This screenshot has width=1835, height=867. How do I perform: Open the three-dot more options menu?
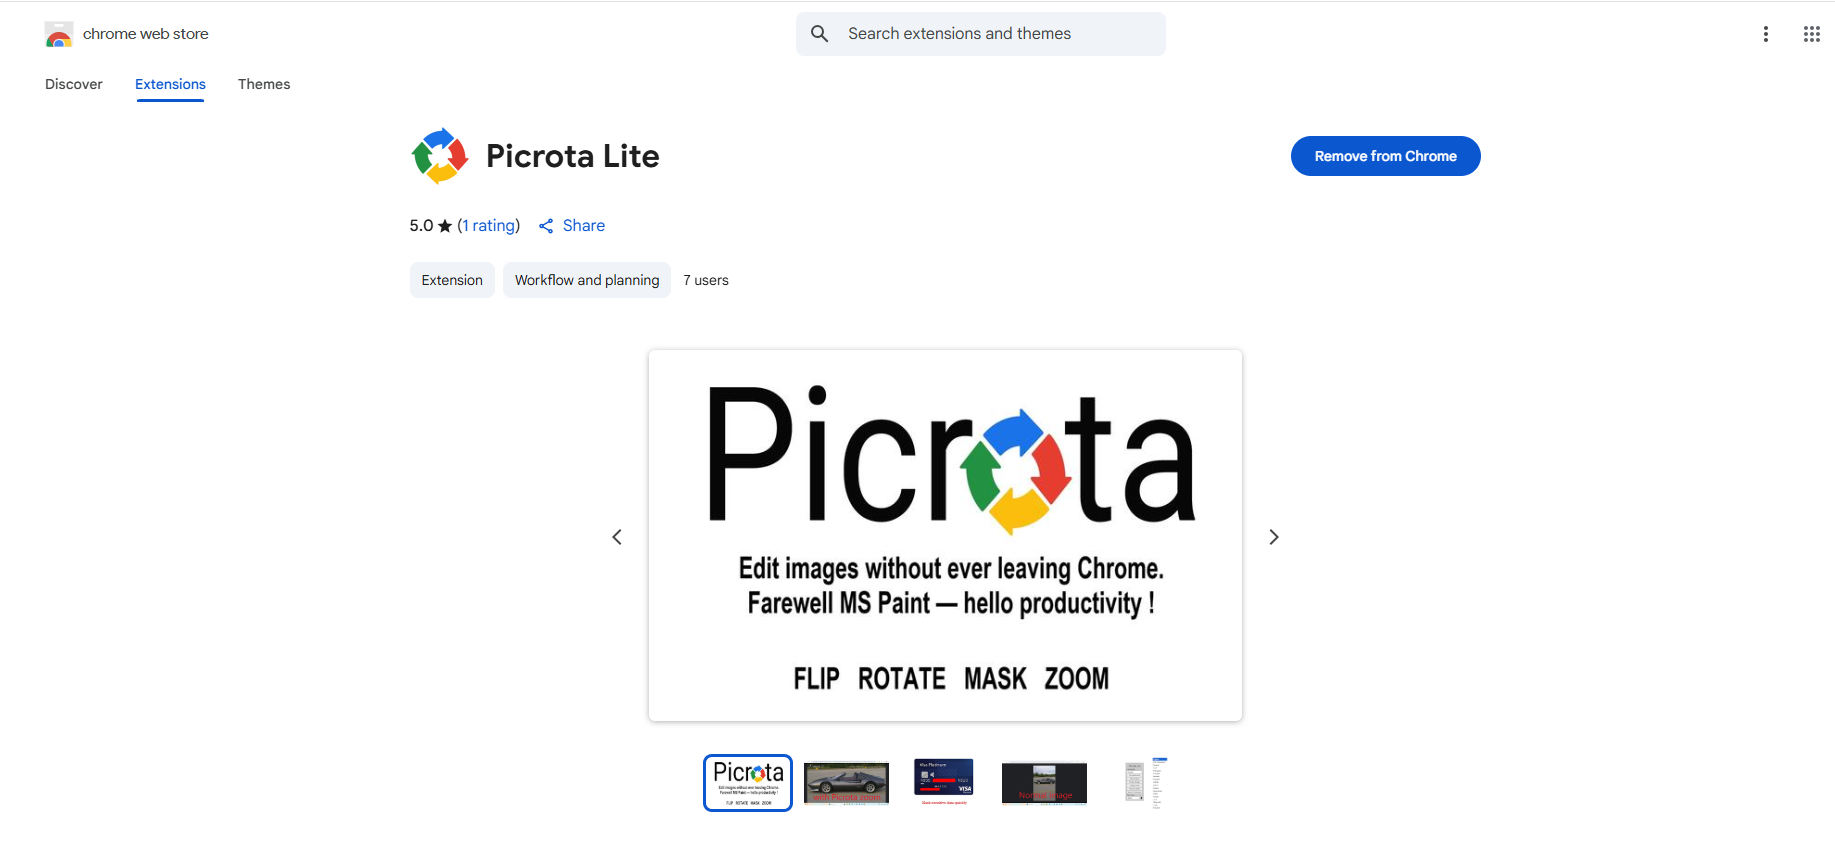[x=1766, y=34]
